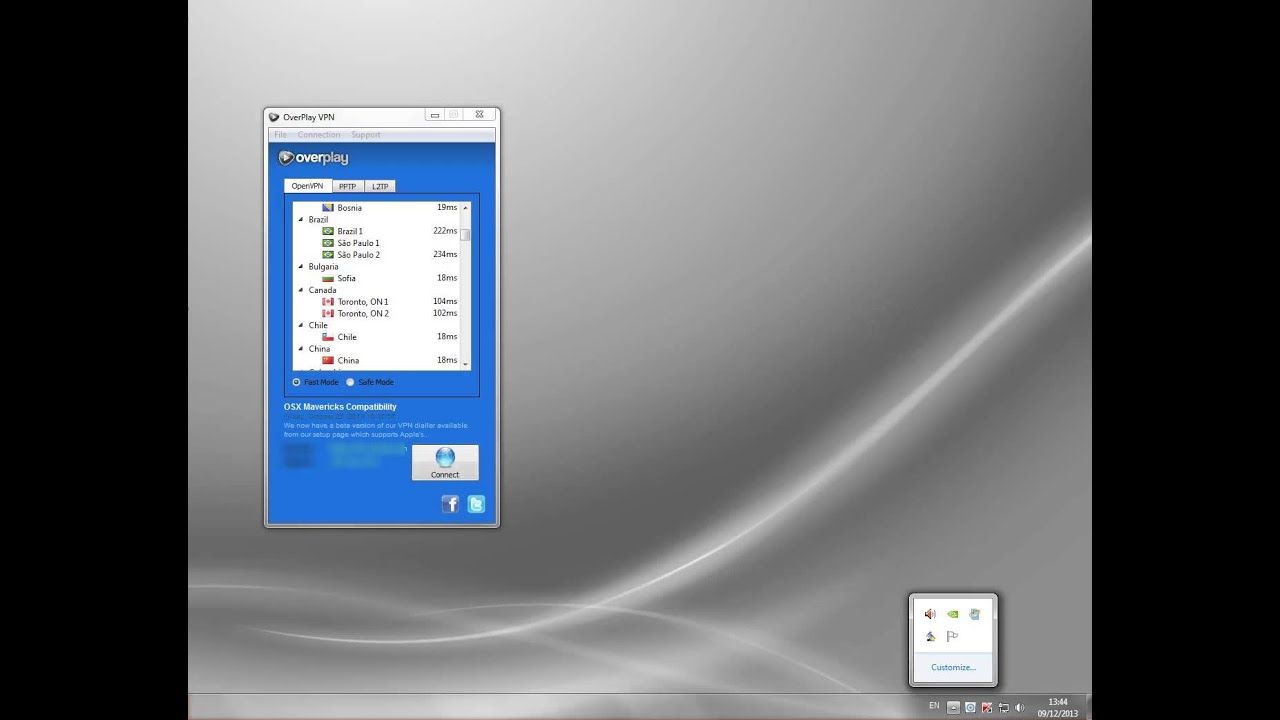
Task: Click the server list scrollbar thumb
Action: [x=465, y=235]
